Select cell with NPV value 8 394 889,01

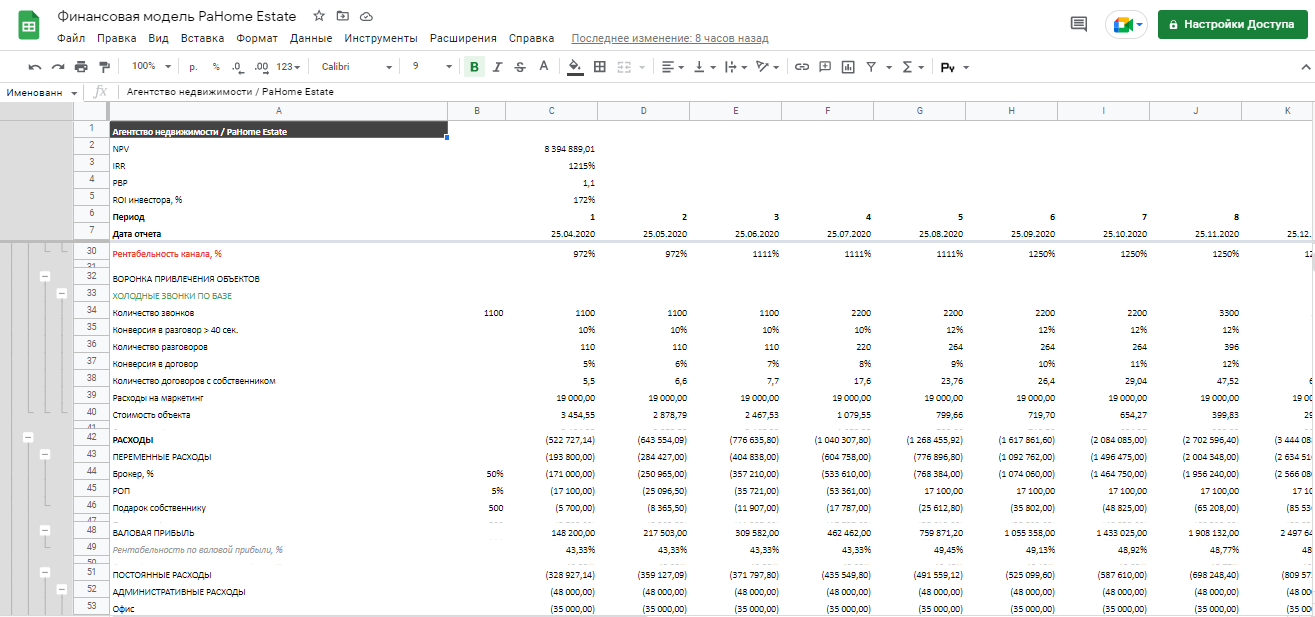click(552, 148)
